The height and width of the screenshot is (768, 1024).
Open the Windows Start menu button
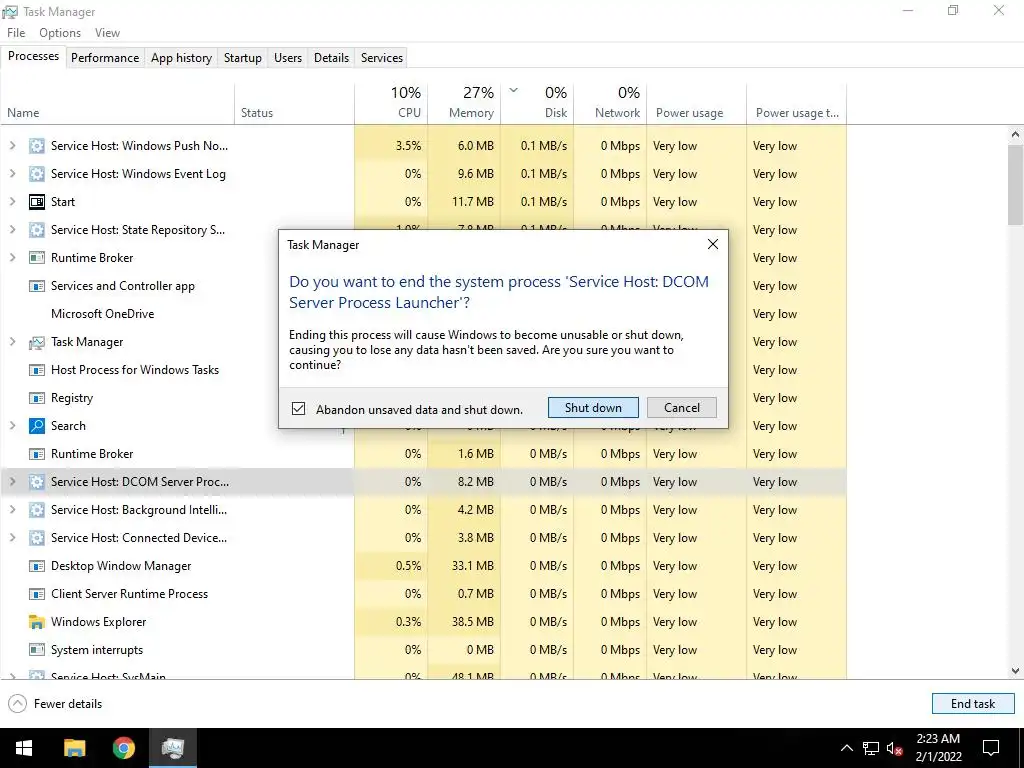[24, 748]
